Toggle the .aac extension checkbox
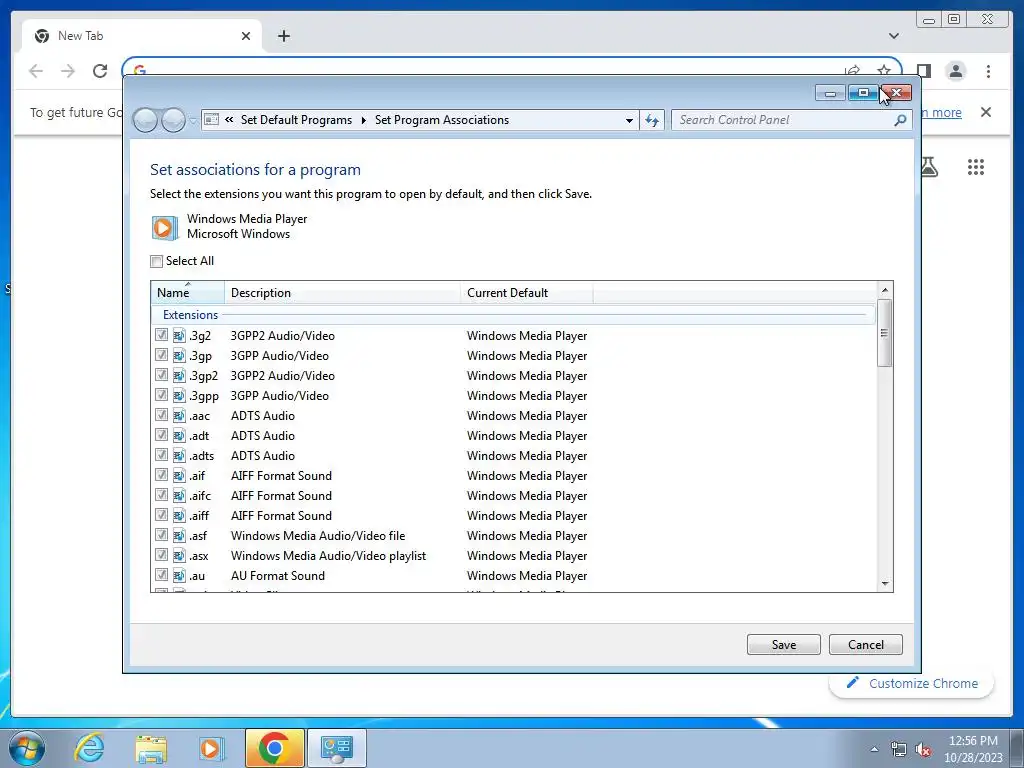This screenshot has height=768, width=1024. click(x=161, y=415)
